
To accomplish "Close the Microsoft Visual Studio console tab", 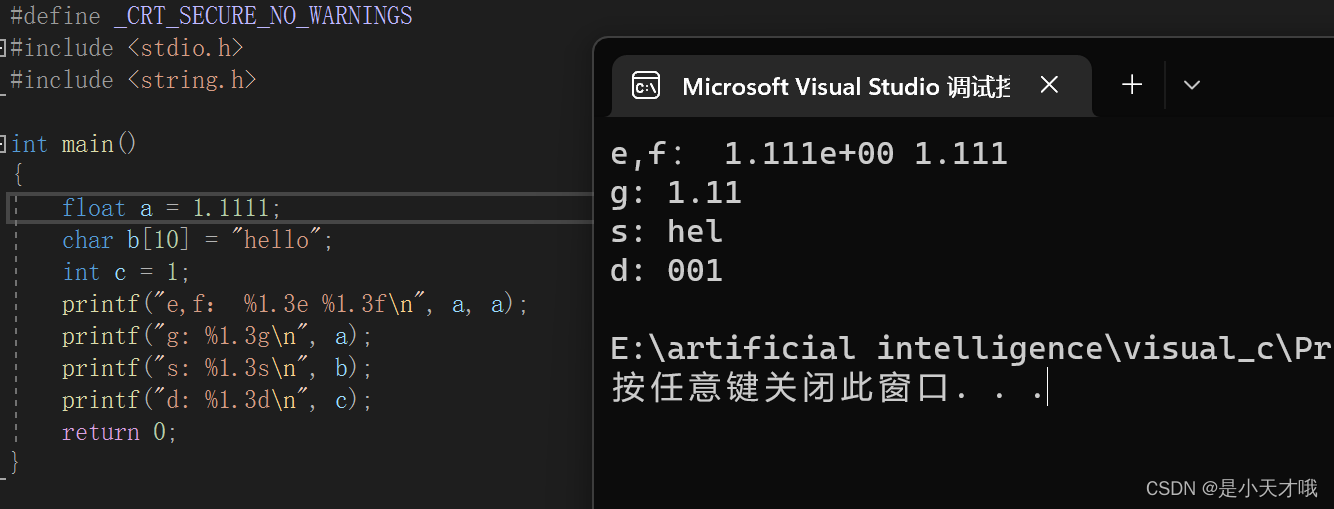I will [1049, 86].
